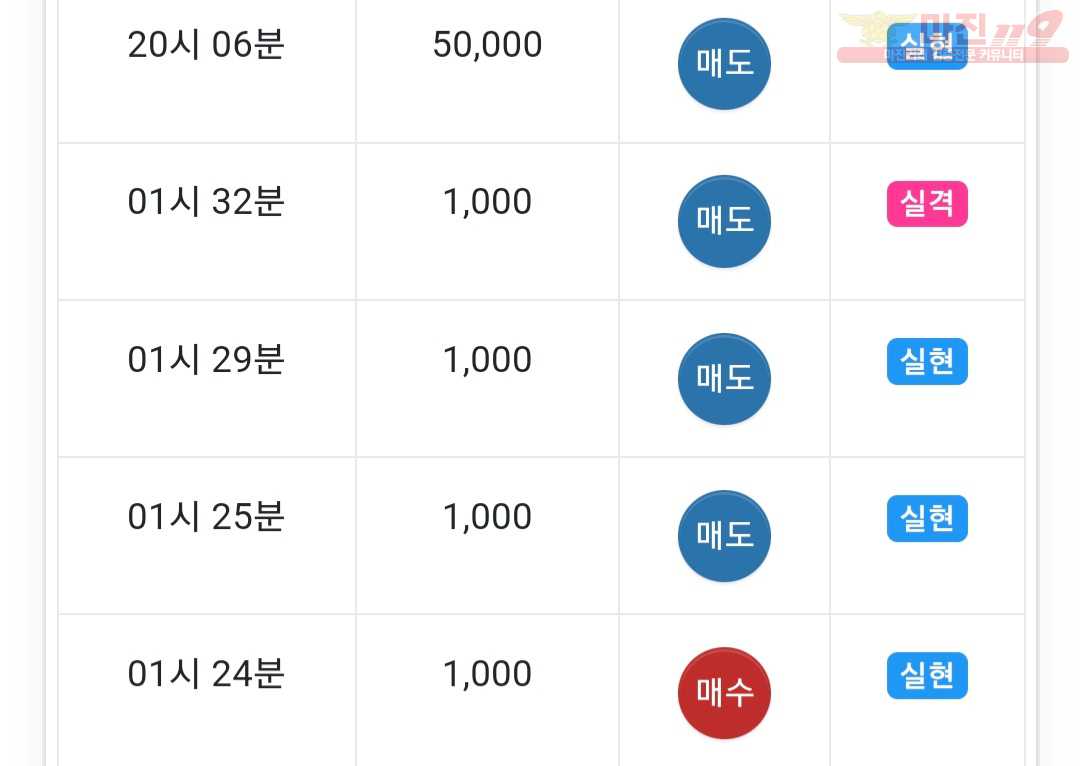The width and height of the screenshot is (1080, 766).
Task: Click the 실현 badge in 01시 25분 row
Action: tap(927, 518)
